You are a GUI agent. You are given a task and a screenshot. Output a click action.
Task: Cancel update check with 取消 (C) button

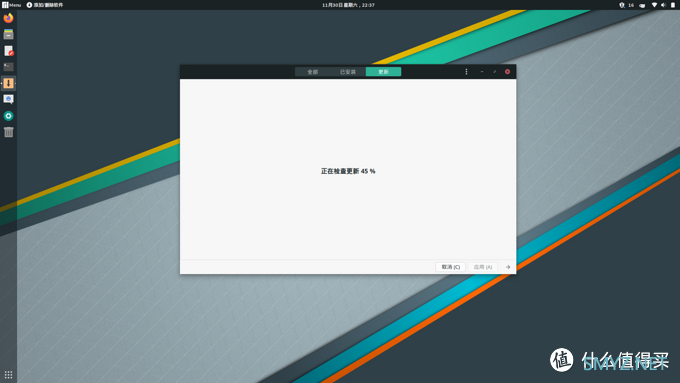coord(451,267)
